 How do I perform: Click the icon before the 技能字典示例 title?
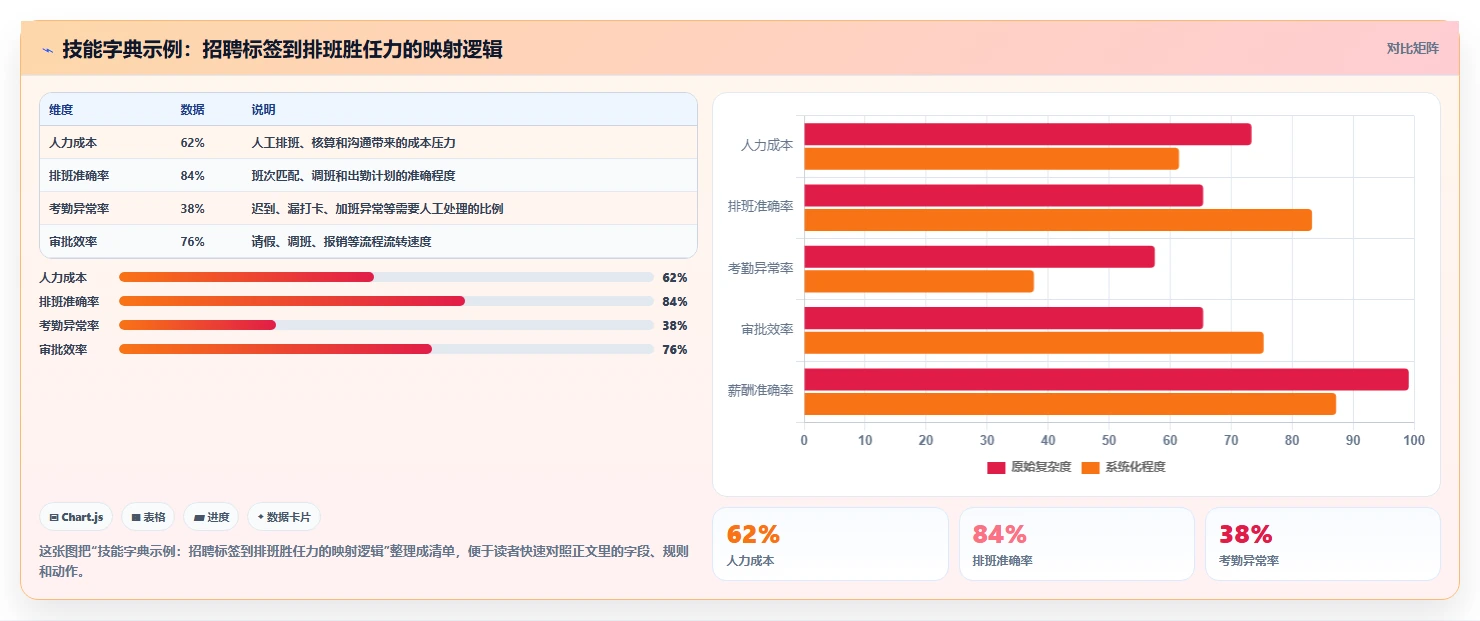click(47, 50)
